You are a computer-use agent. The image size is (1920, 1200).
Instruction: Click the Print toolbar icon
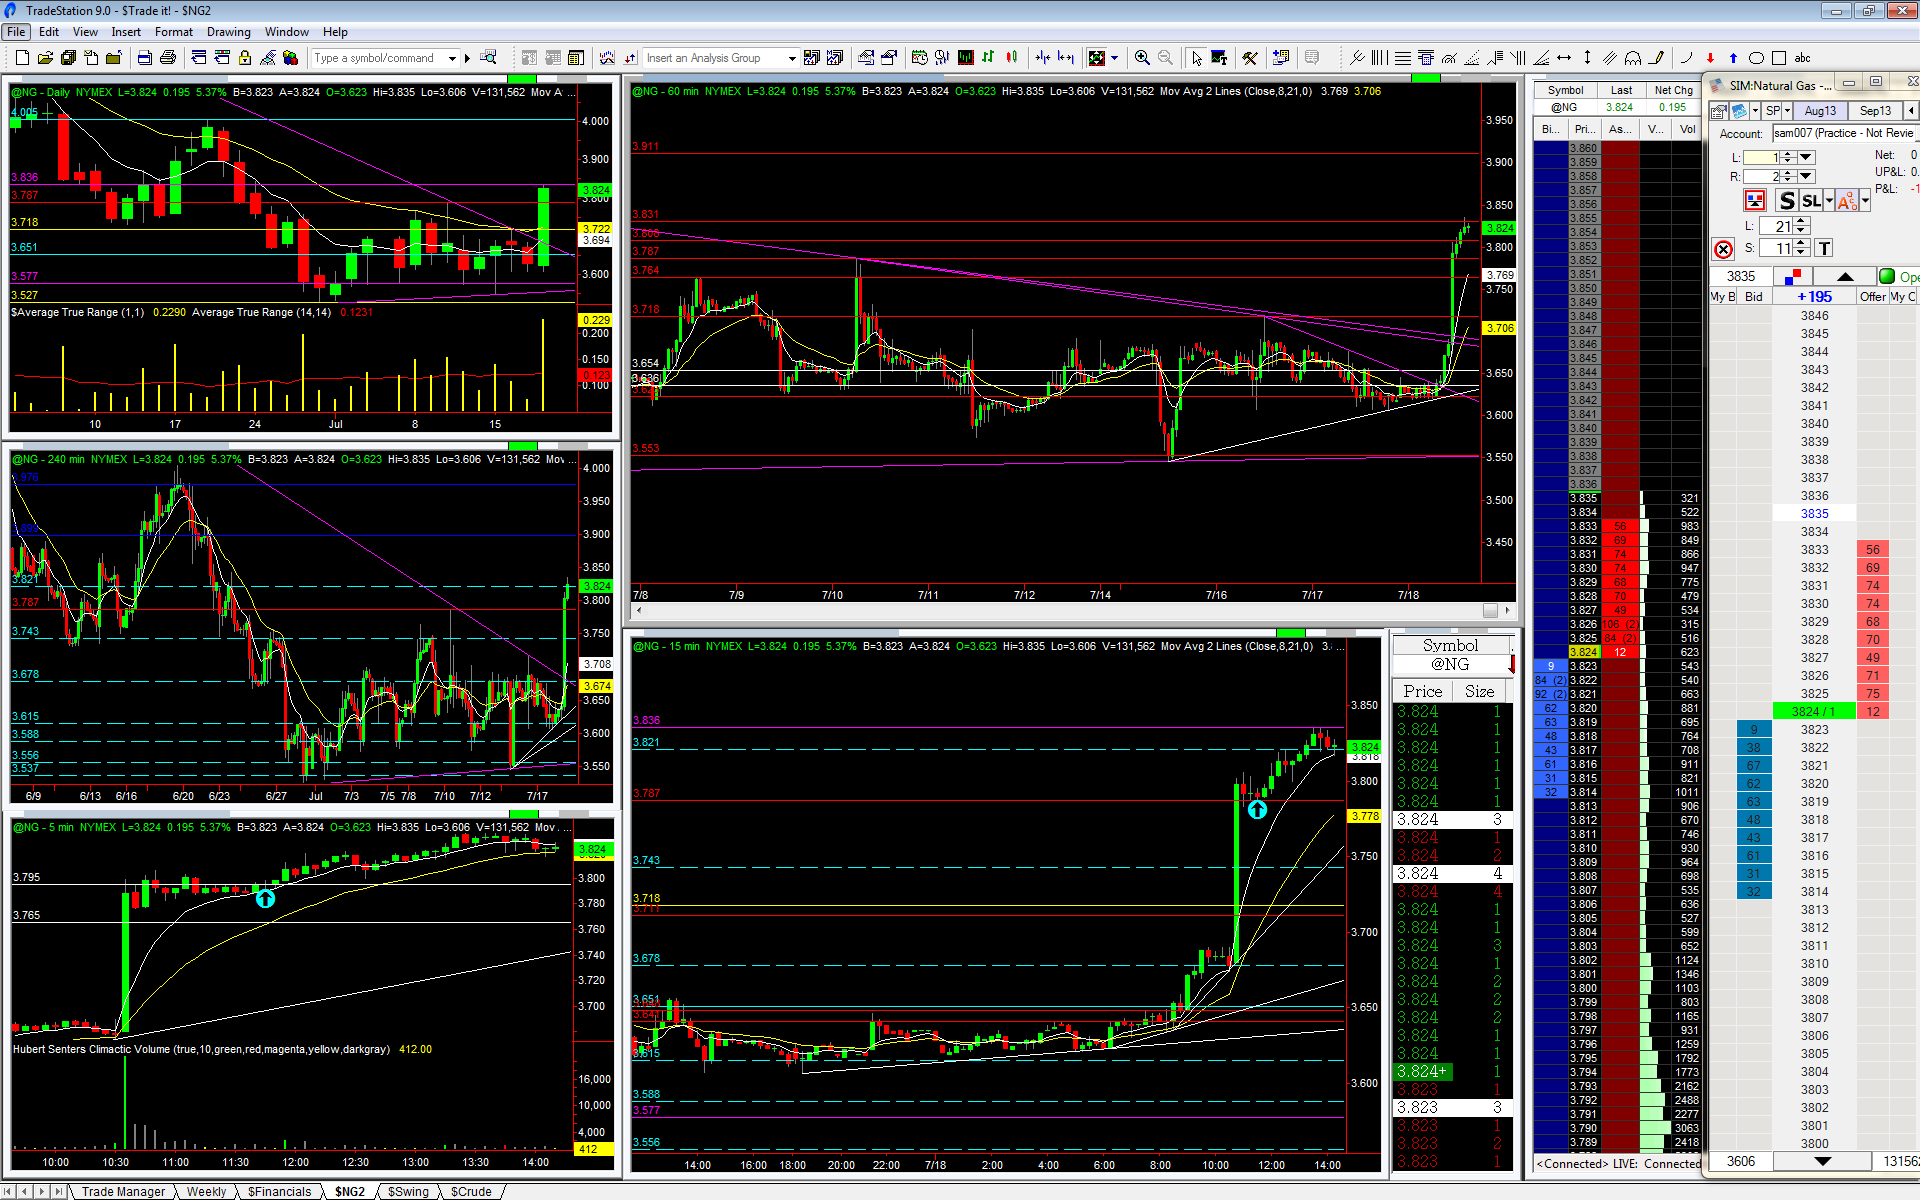click(168, 58)
